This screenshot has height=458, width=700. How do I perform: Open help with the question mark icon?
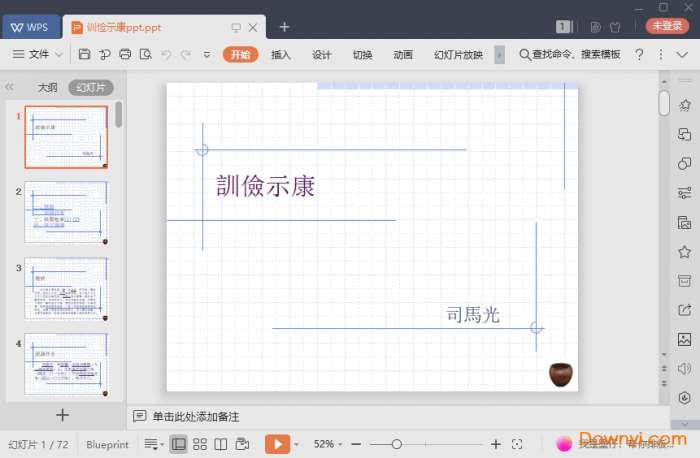[639, 54]
